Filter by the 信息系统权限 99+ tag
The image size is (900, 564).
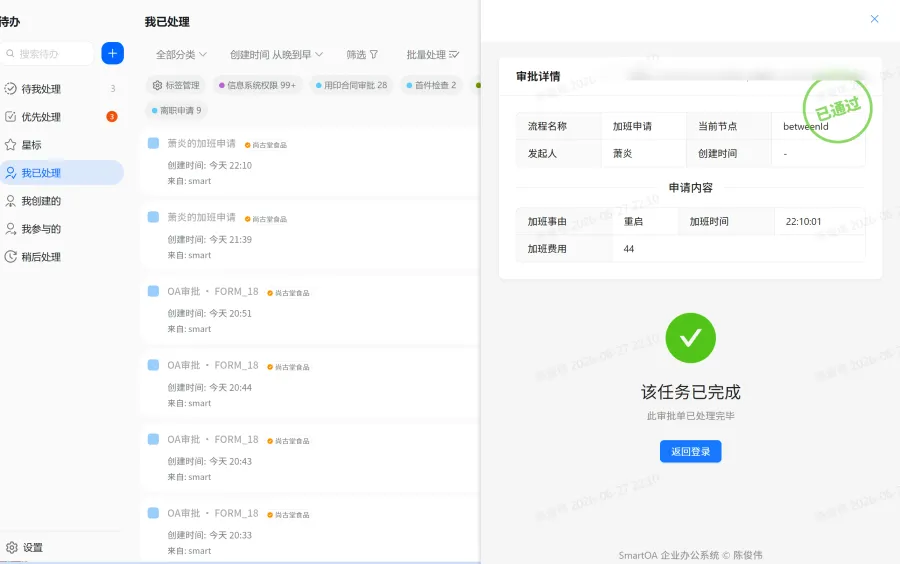coord(257,85)
